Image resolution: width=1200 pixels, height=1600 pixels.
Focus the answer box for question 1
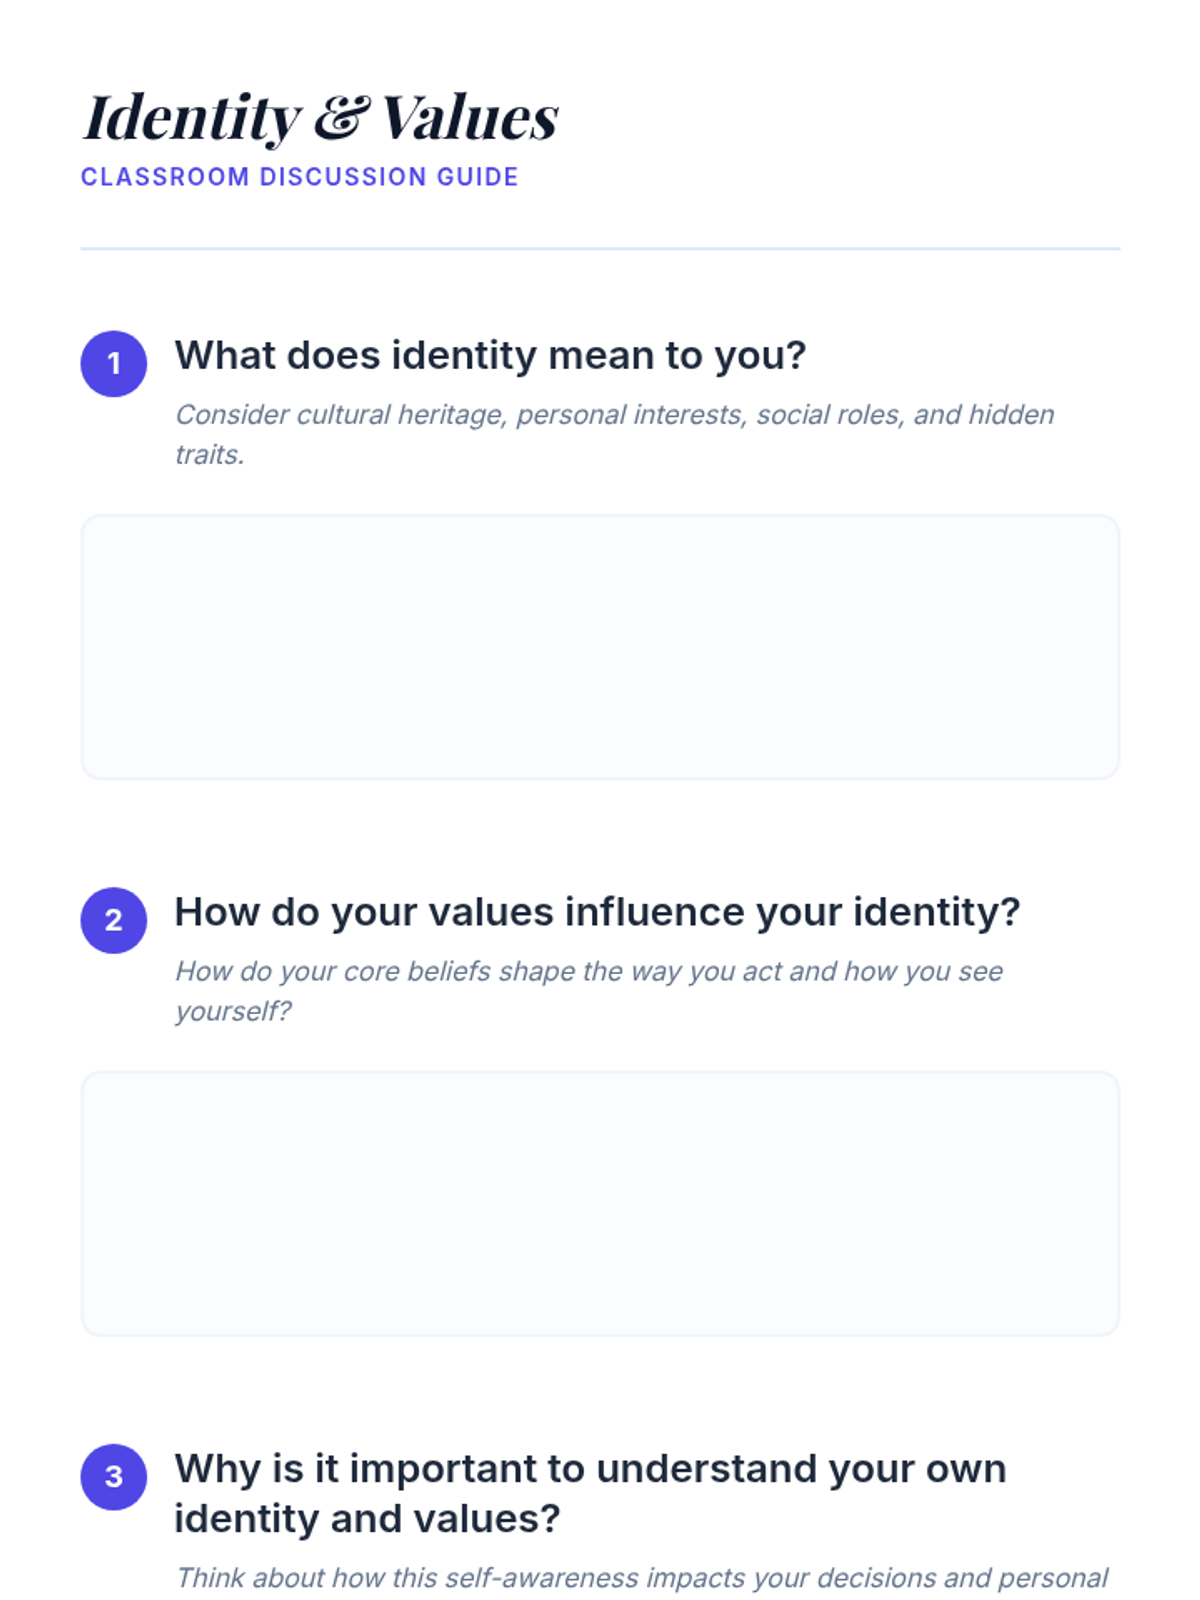coord(600,647)
